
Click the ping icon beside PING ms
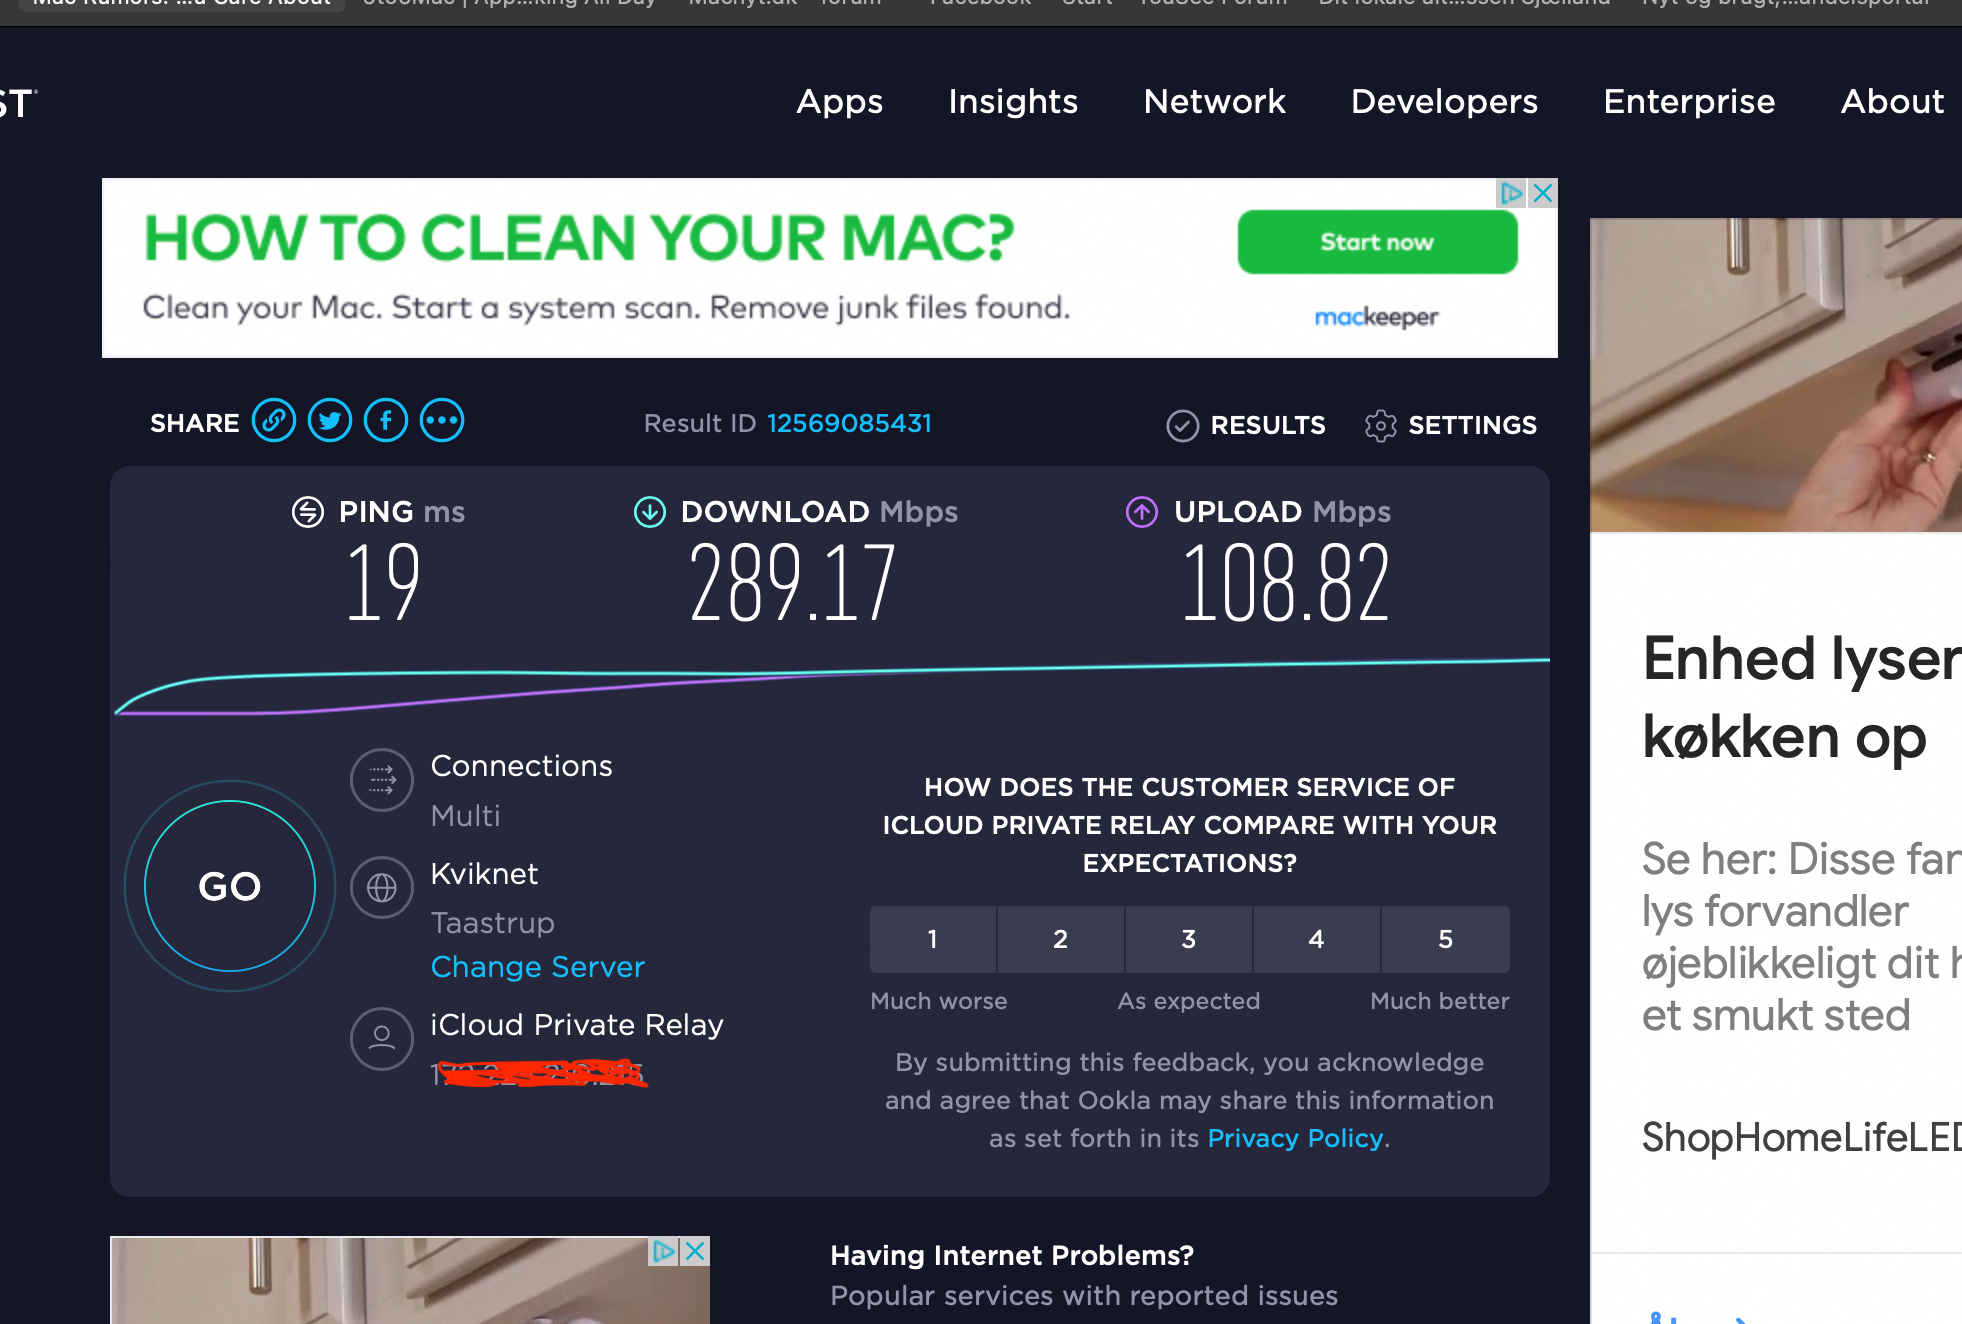pos(308,512)
